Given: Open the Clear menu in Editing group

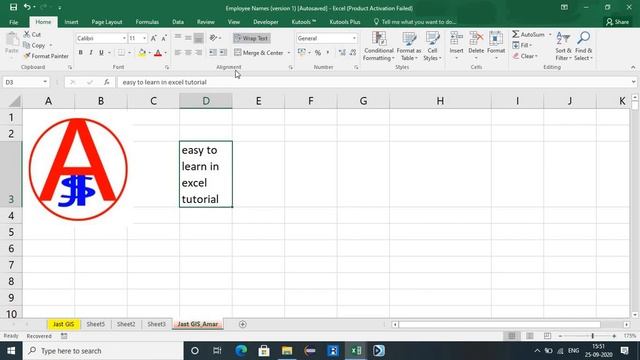Looking at the screenshot, I should click(x=525, y=56).
